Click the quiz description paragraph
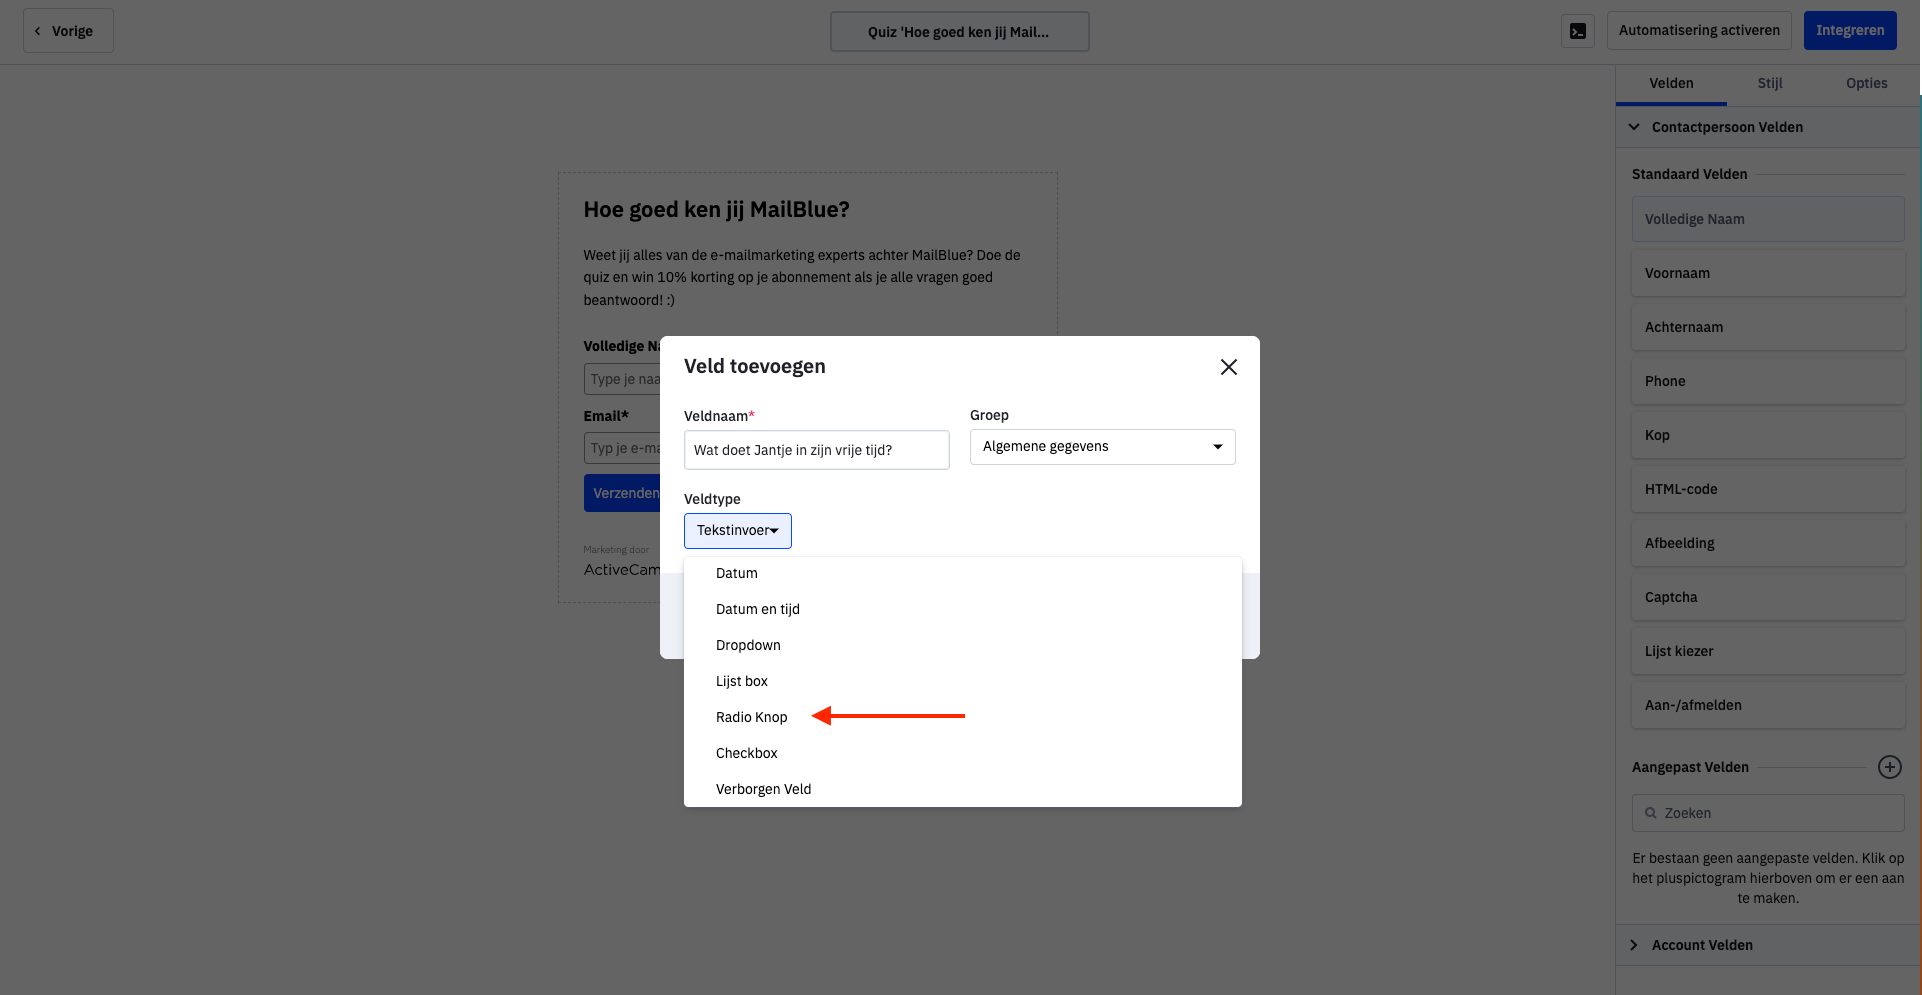The width and height of the screenshot is (1922, 995). click(802, 277)
